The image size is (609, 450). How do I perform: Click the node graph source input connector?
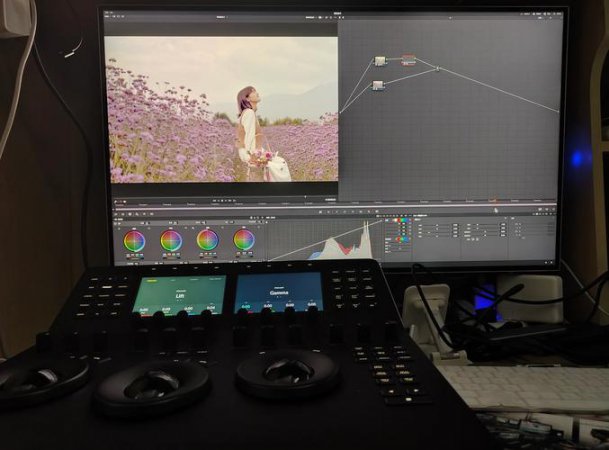[x=341, y=111]
